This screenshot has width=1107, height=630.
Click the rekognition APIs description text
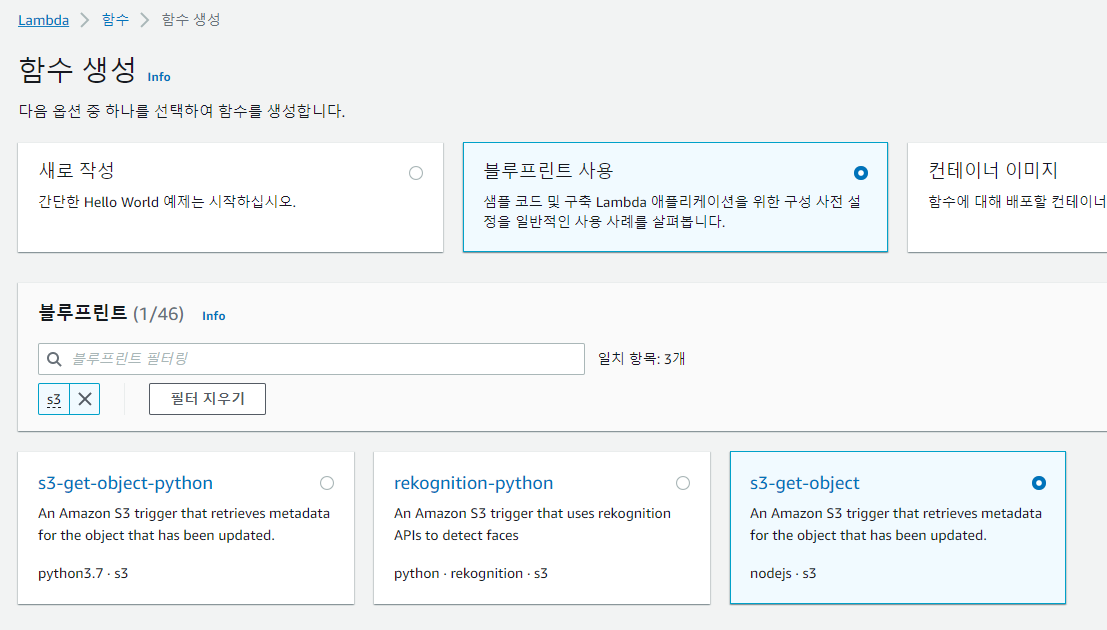tap(532, 525)
